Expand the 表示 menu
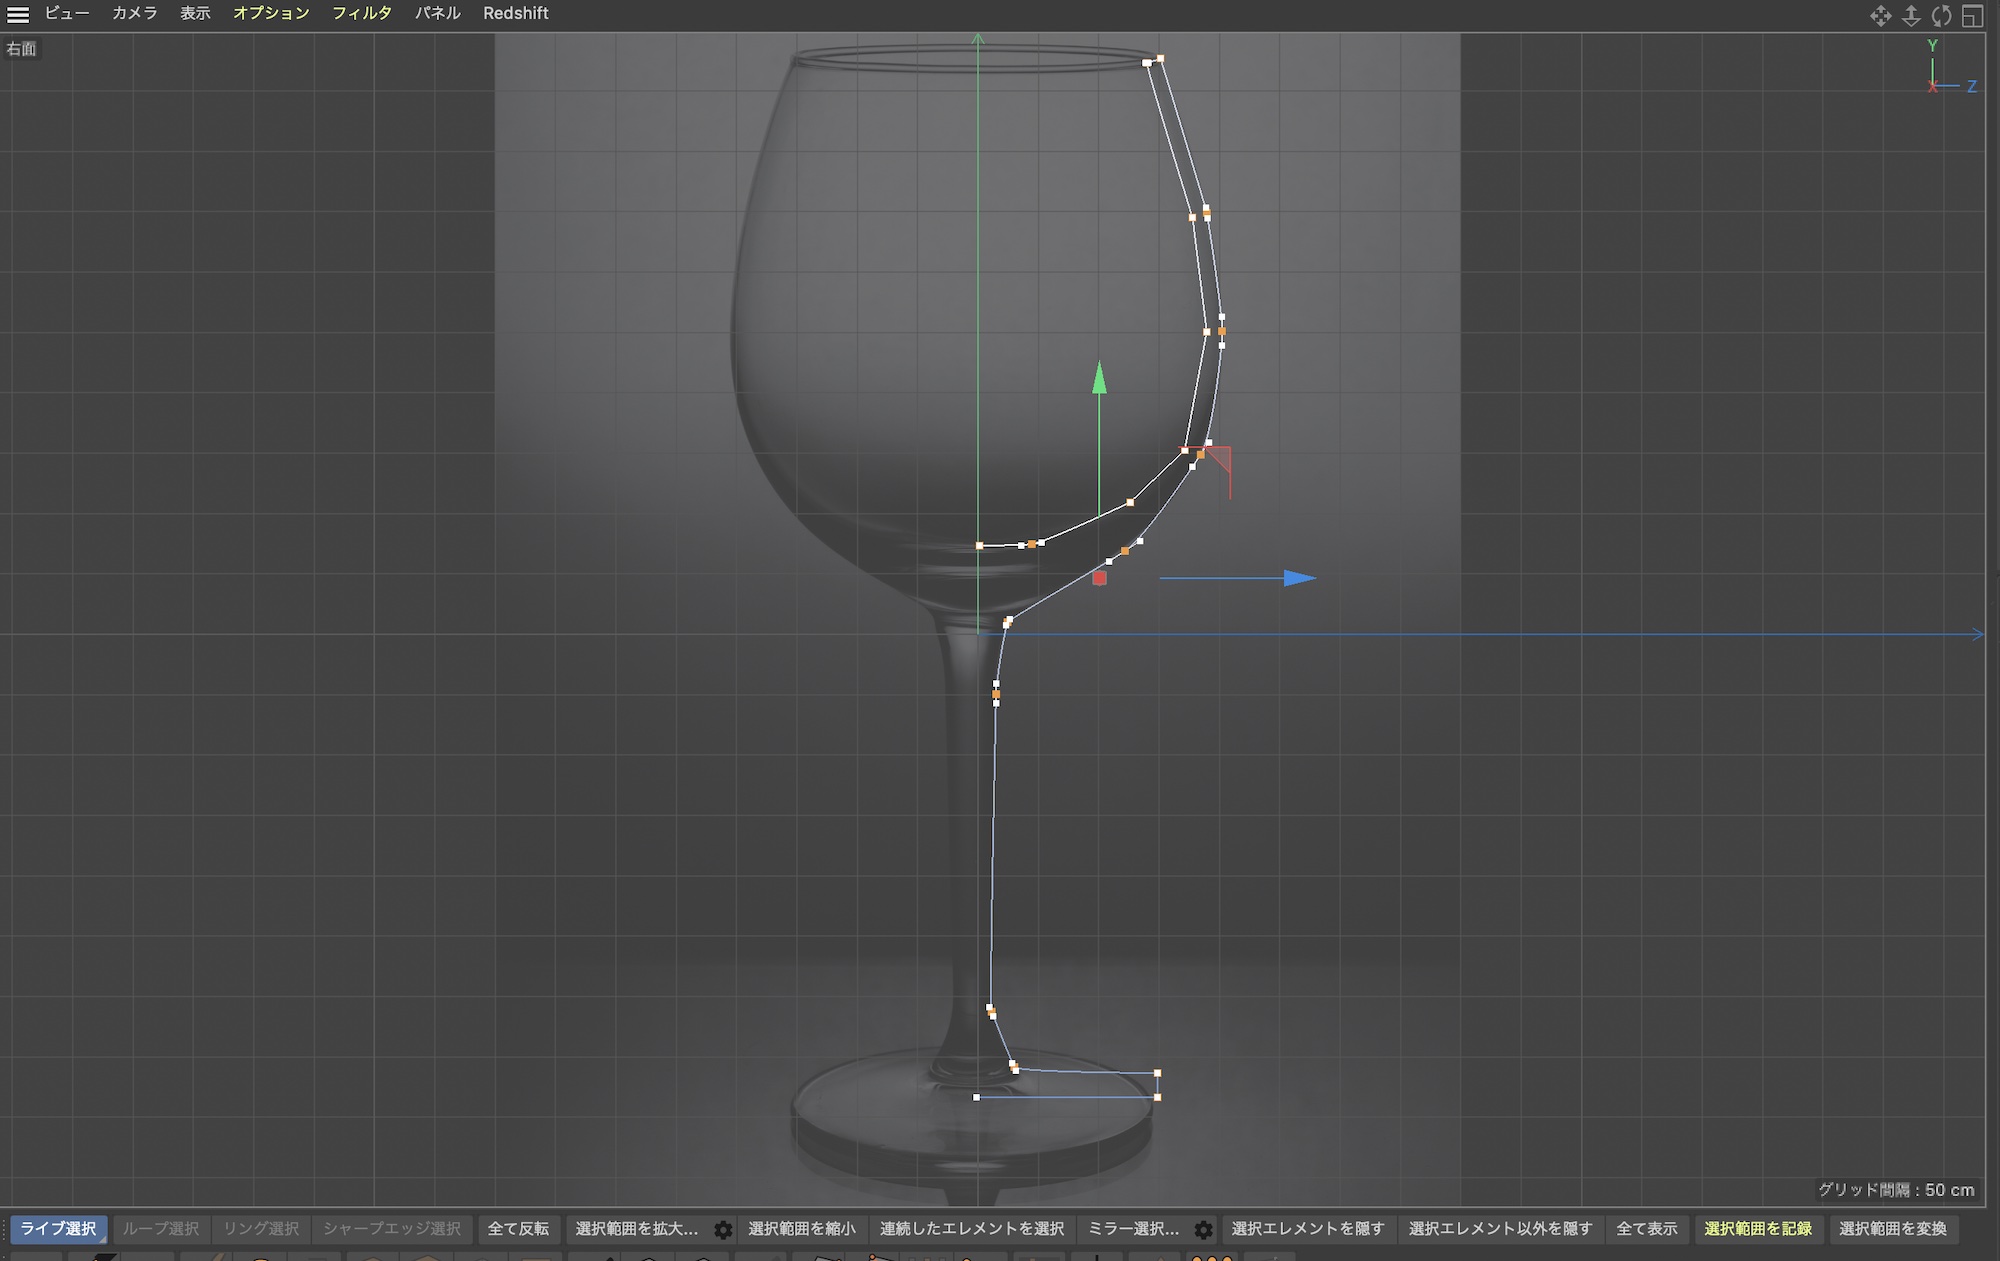Viewport: 2000px width, 1261px height. pos(195,13)
